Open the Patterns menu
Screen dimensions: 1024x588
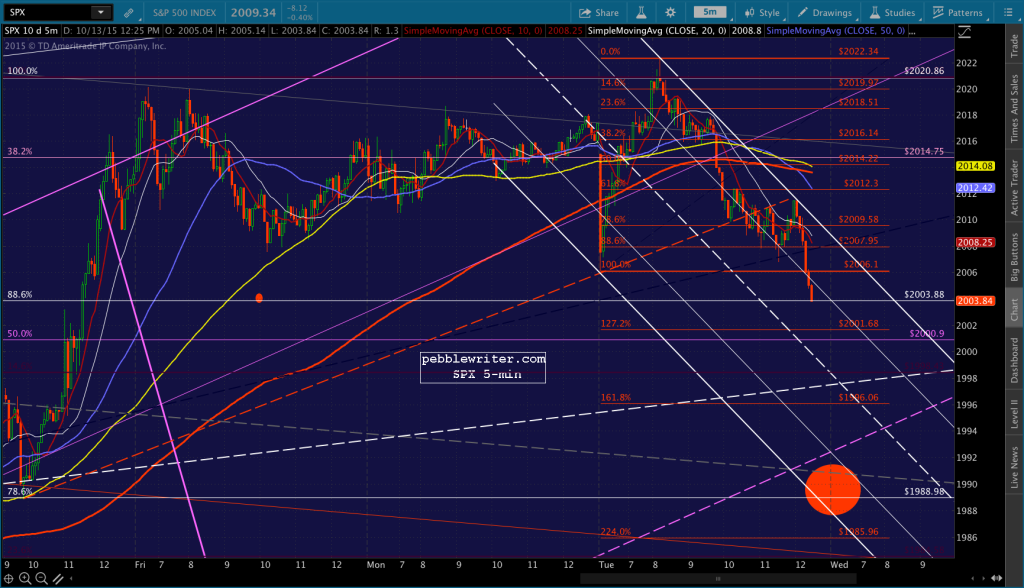tap(957, 12)
